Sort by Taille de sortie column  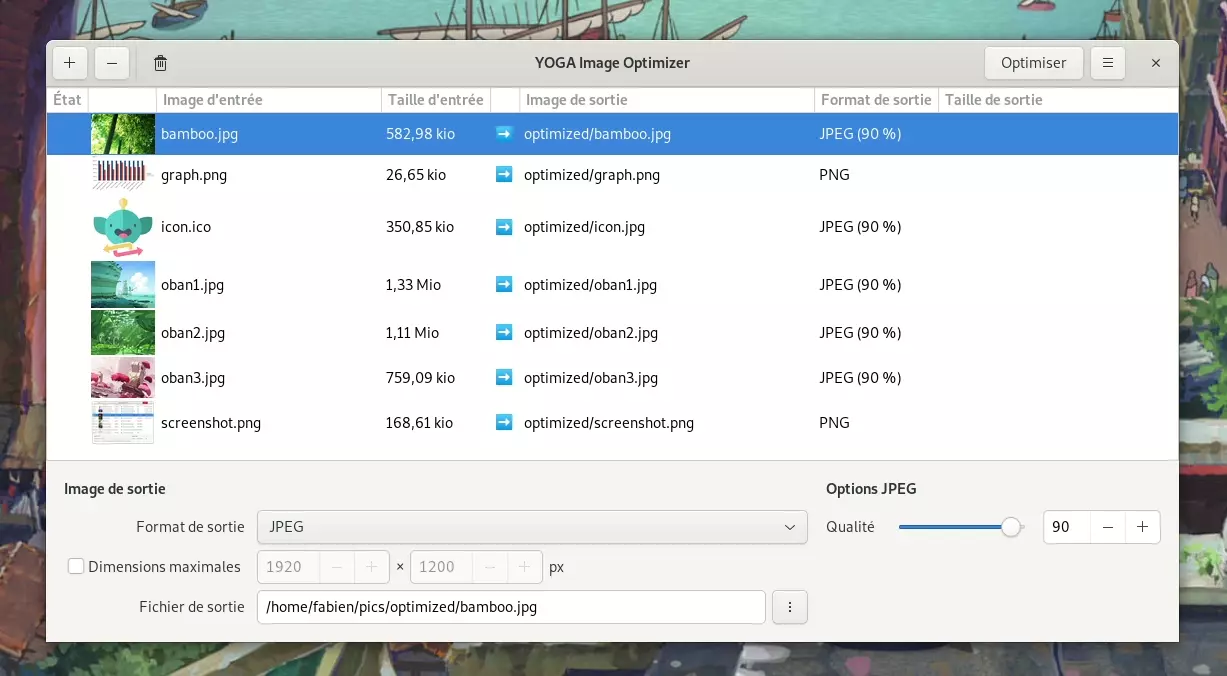pyautogui.click(x=1058, y=100)
